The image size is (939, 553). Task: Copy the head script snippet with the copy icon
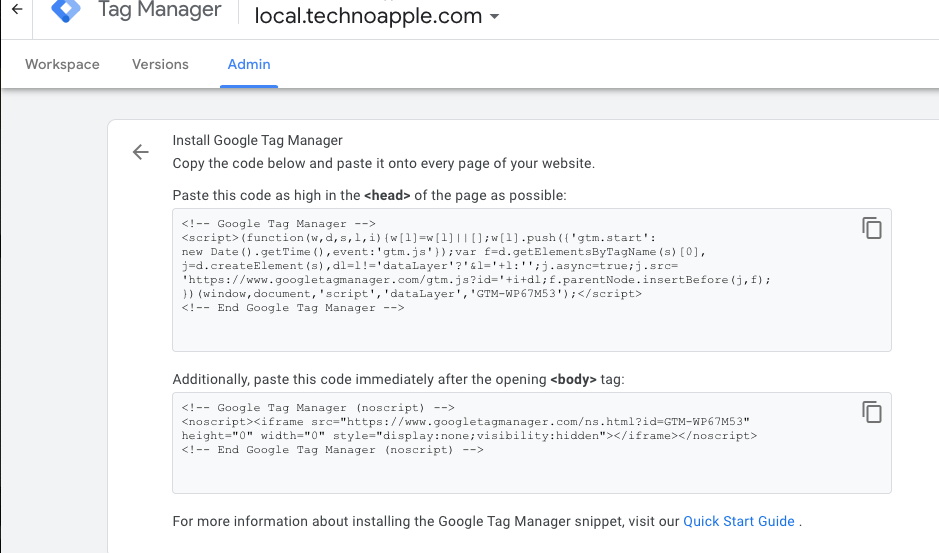coord(872,228)
